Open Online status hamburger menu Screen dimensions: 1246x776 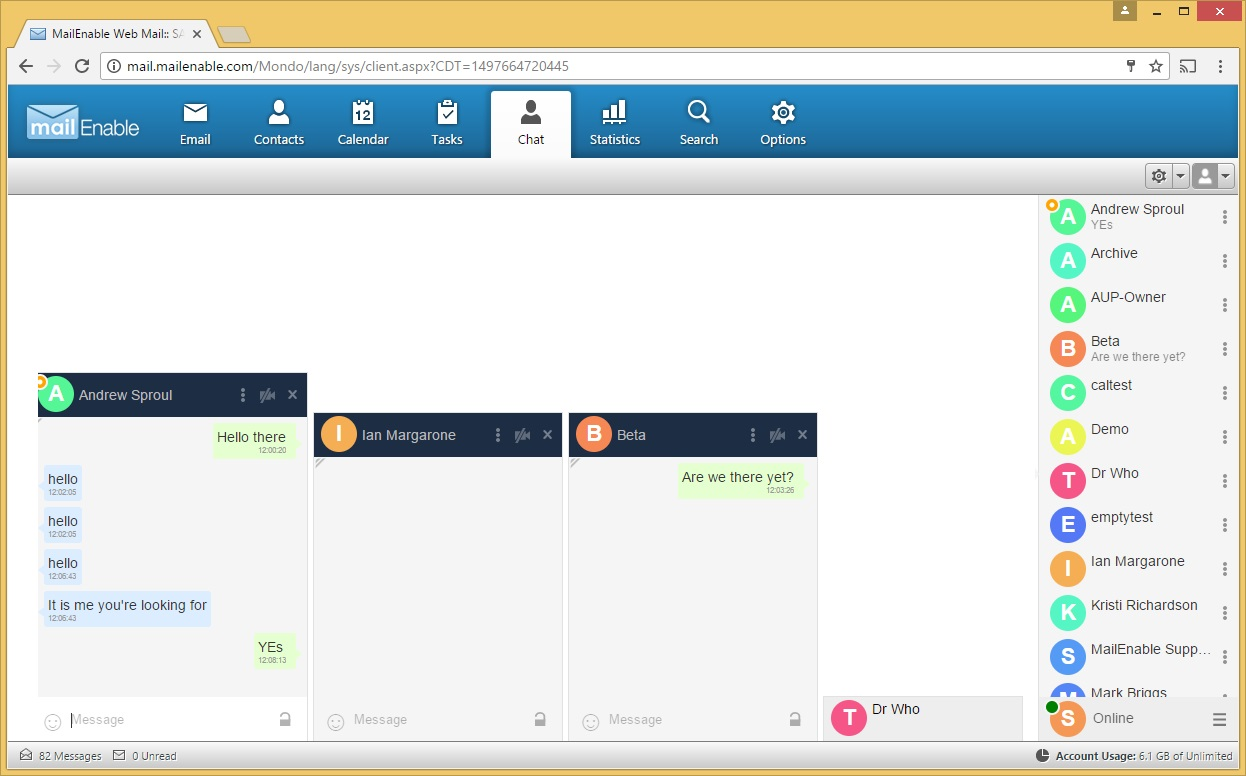coord(1219,719)
